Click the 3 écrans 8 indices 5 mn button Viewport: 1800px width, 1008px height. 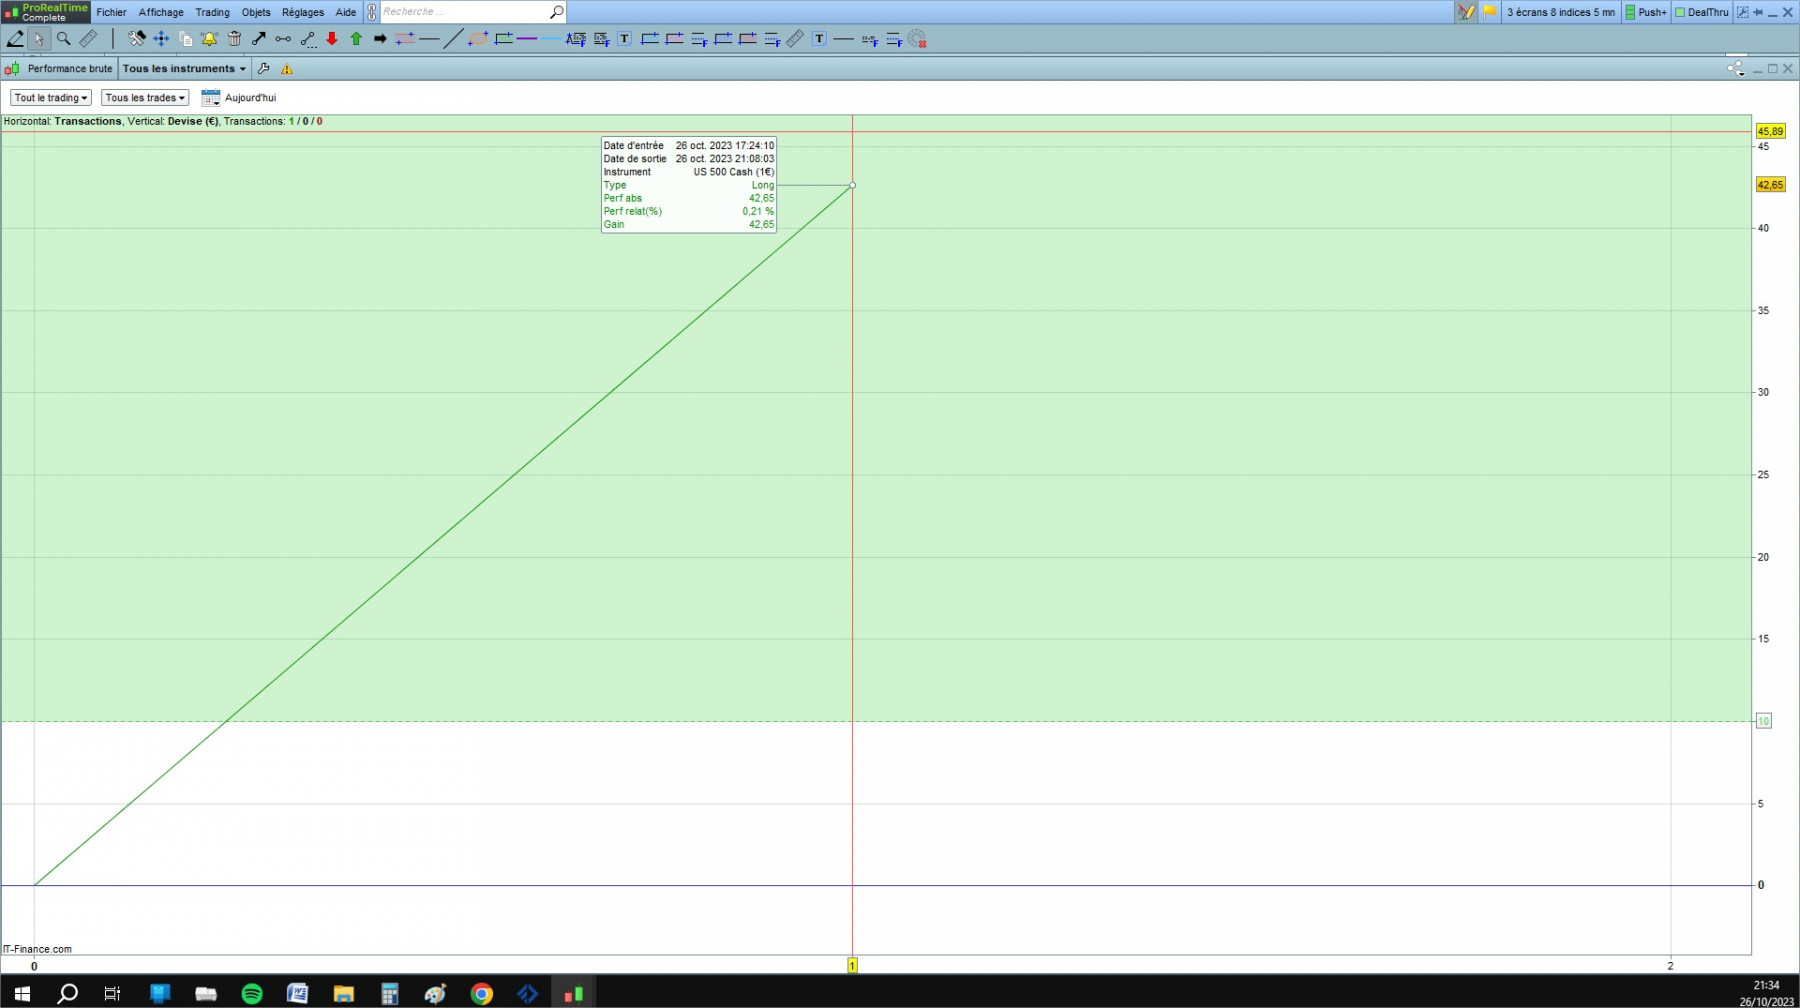click(1561, 12)
